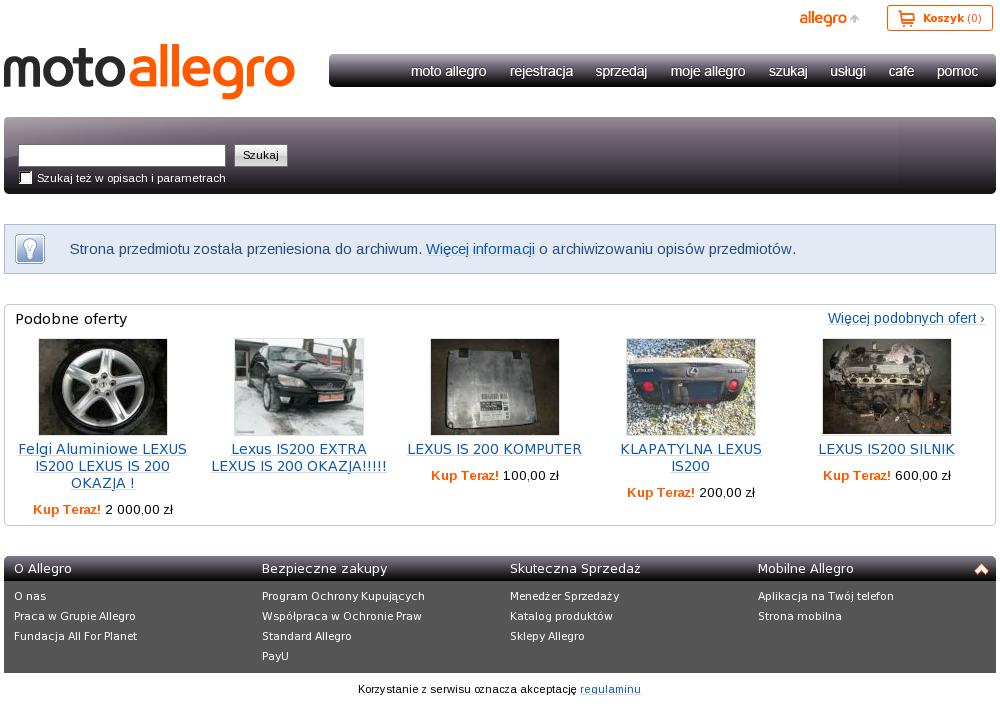Open 'Katalog produktów' footer link
This screenshot has width=1000, height=709.
click(561, 616)
